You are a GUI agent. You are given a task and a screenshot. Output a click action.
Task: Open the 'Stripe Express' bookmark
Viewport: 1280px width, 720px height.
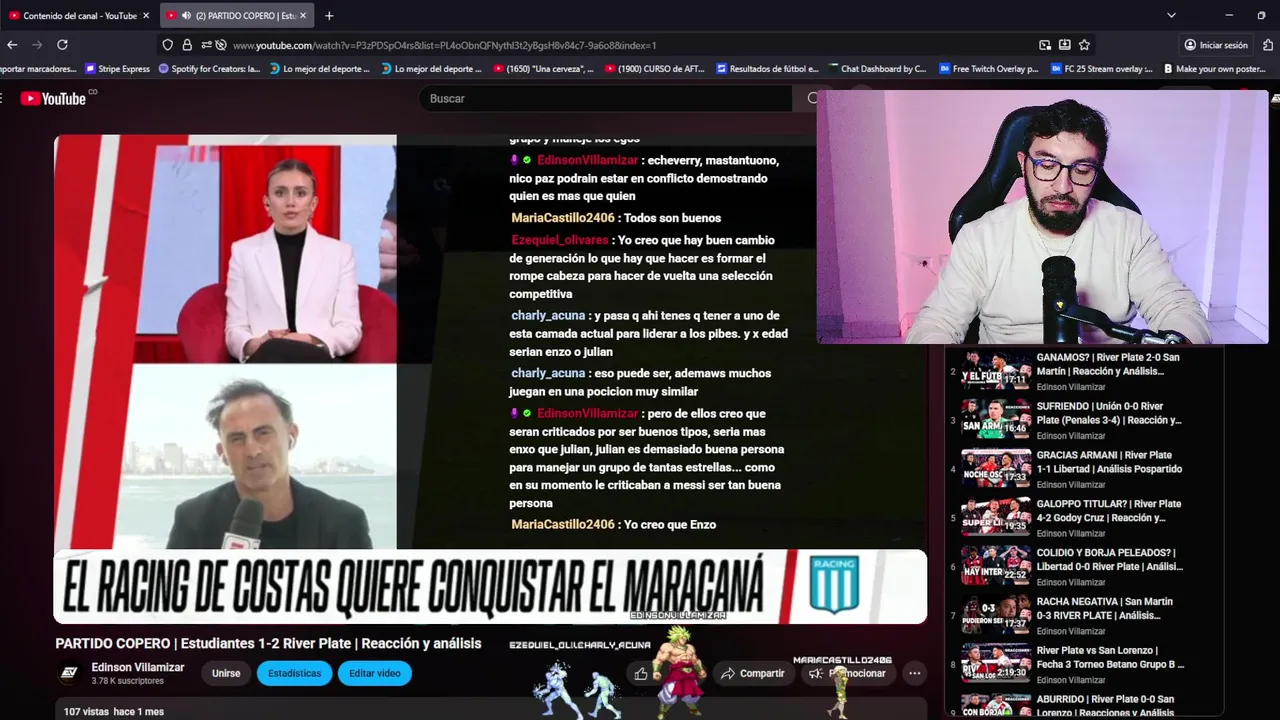pyautogui.click(x=117, y=69)
